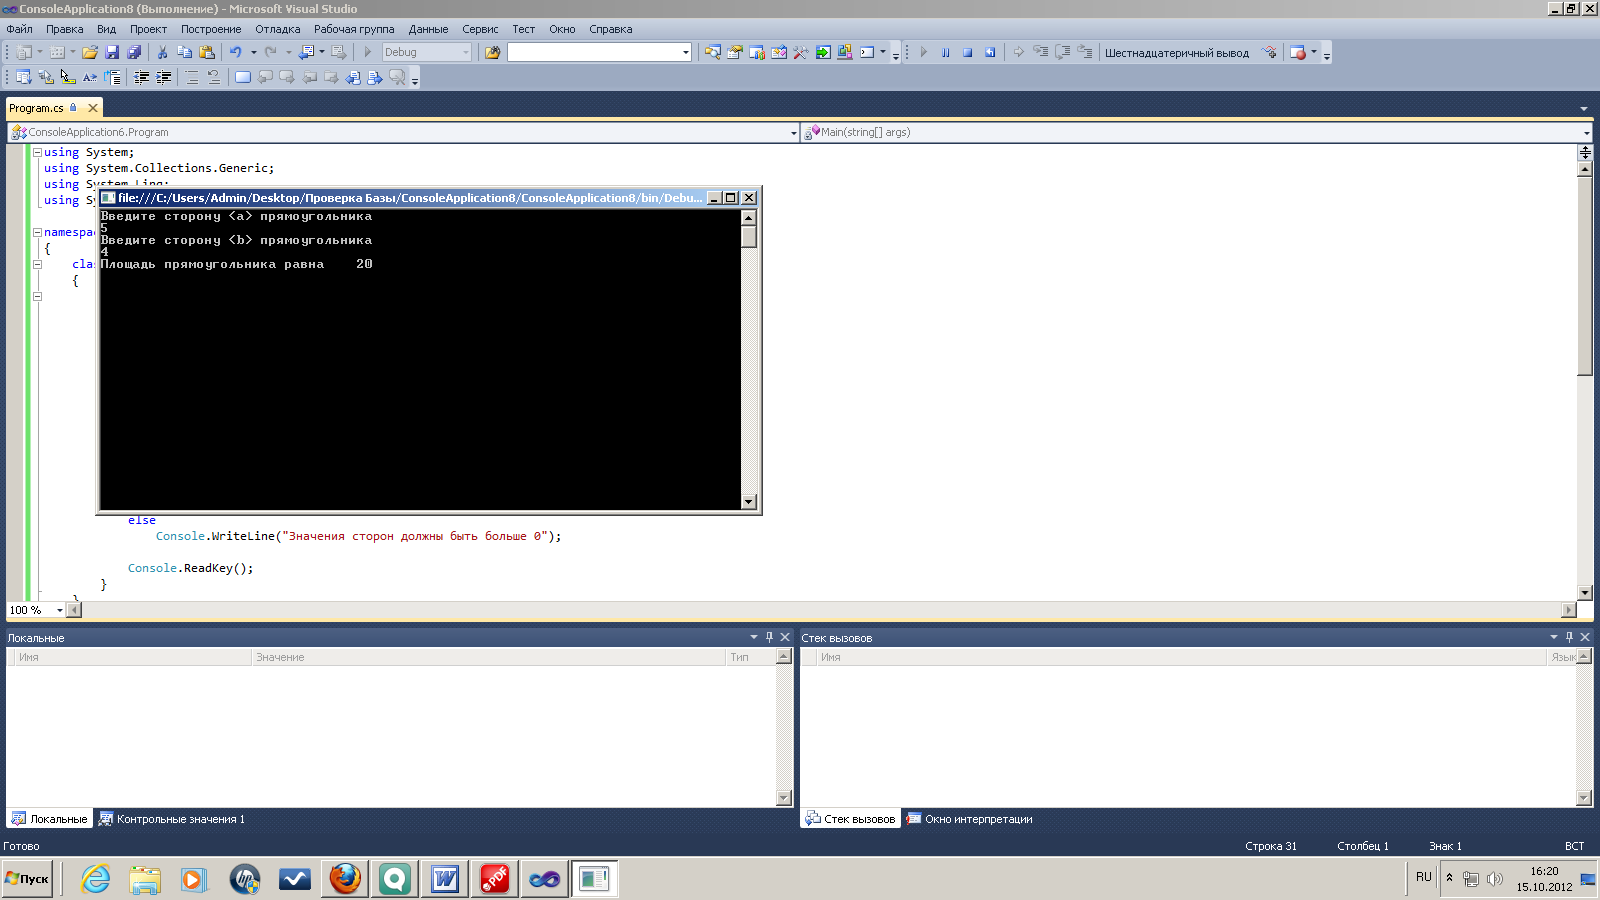Viewport: 1600px width, 900px height.
Task: Open the empty find combo box dropdown
Action: pyautogui.click(x=685, y=52)
